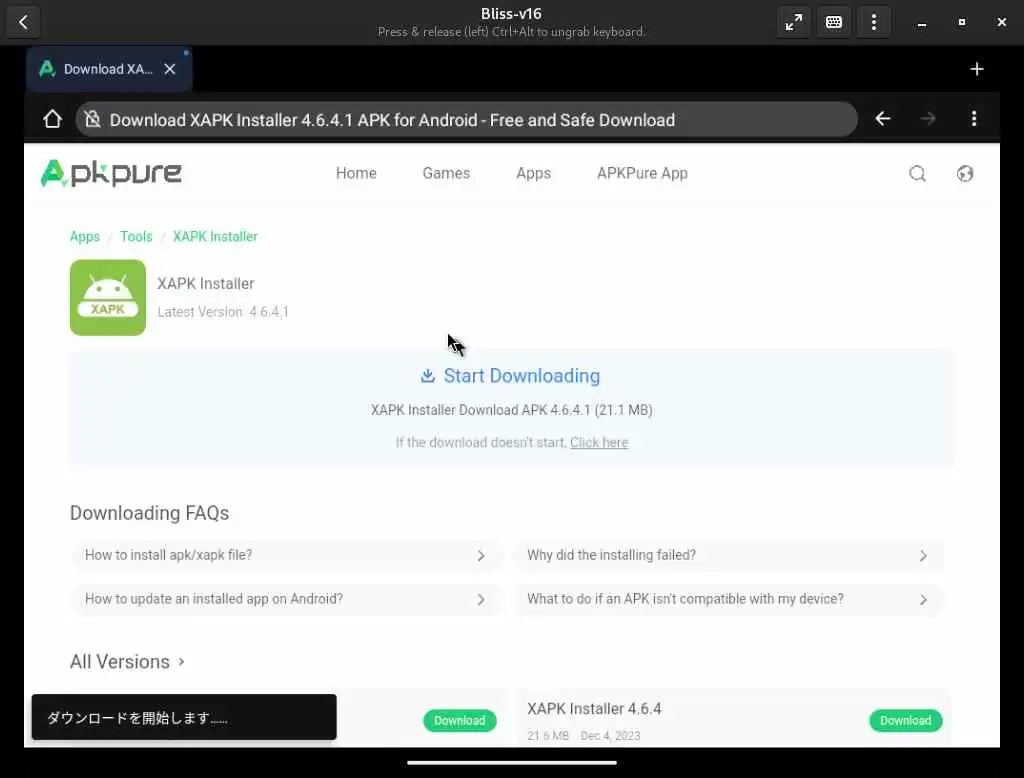Expand 'Why did the installing failed?' FAQ
Image resolution: width=1024 pixels, height=778 pixels.
[x=729, y=555]
